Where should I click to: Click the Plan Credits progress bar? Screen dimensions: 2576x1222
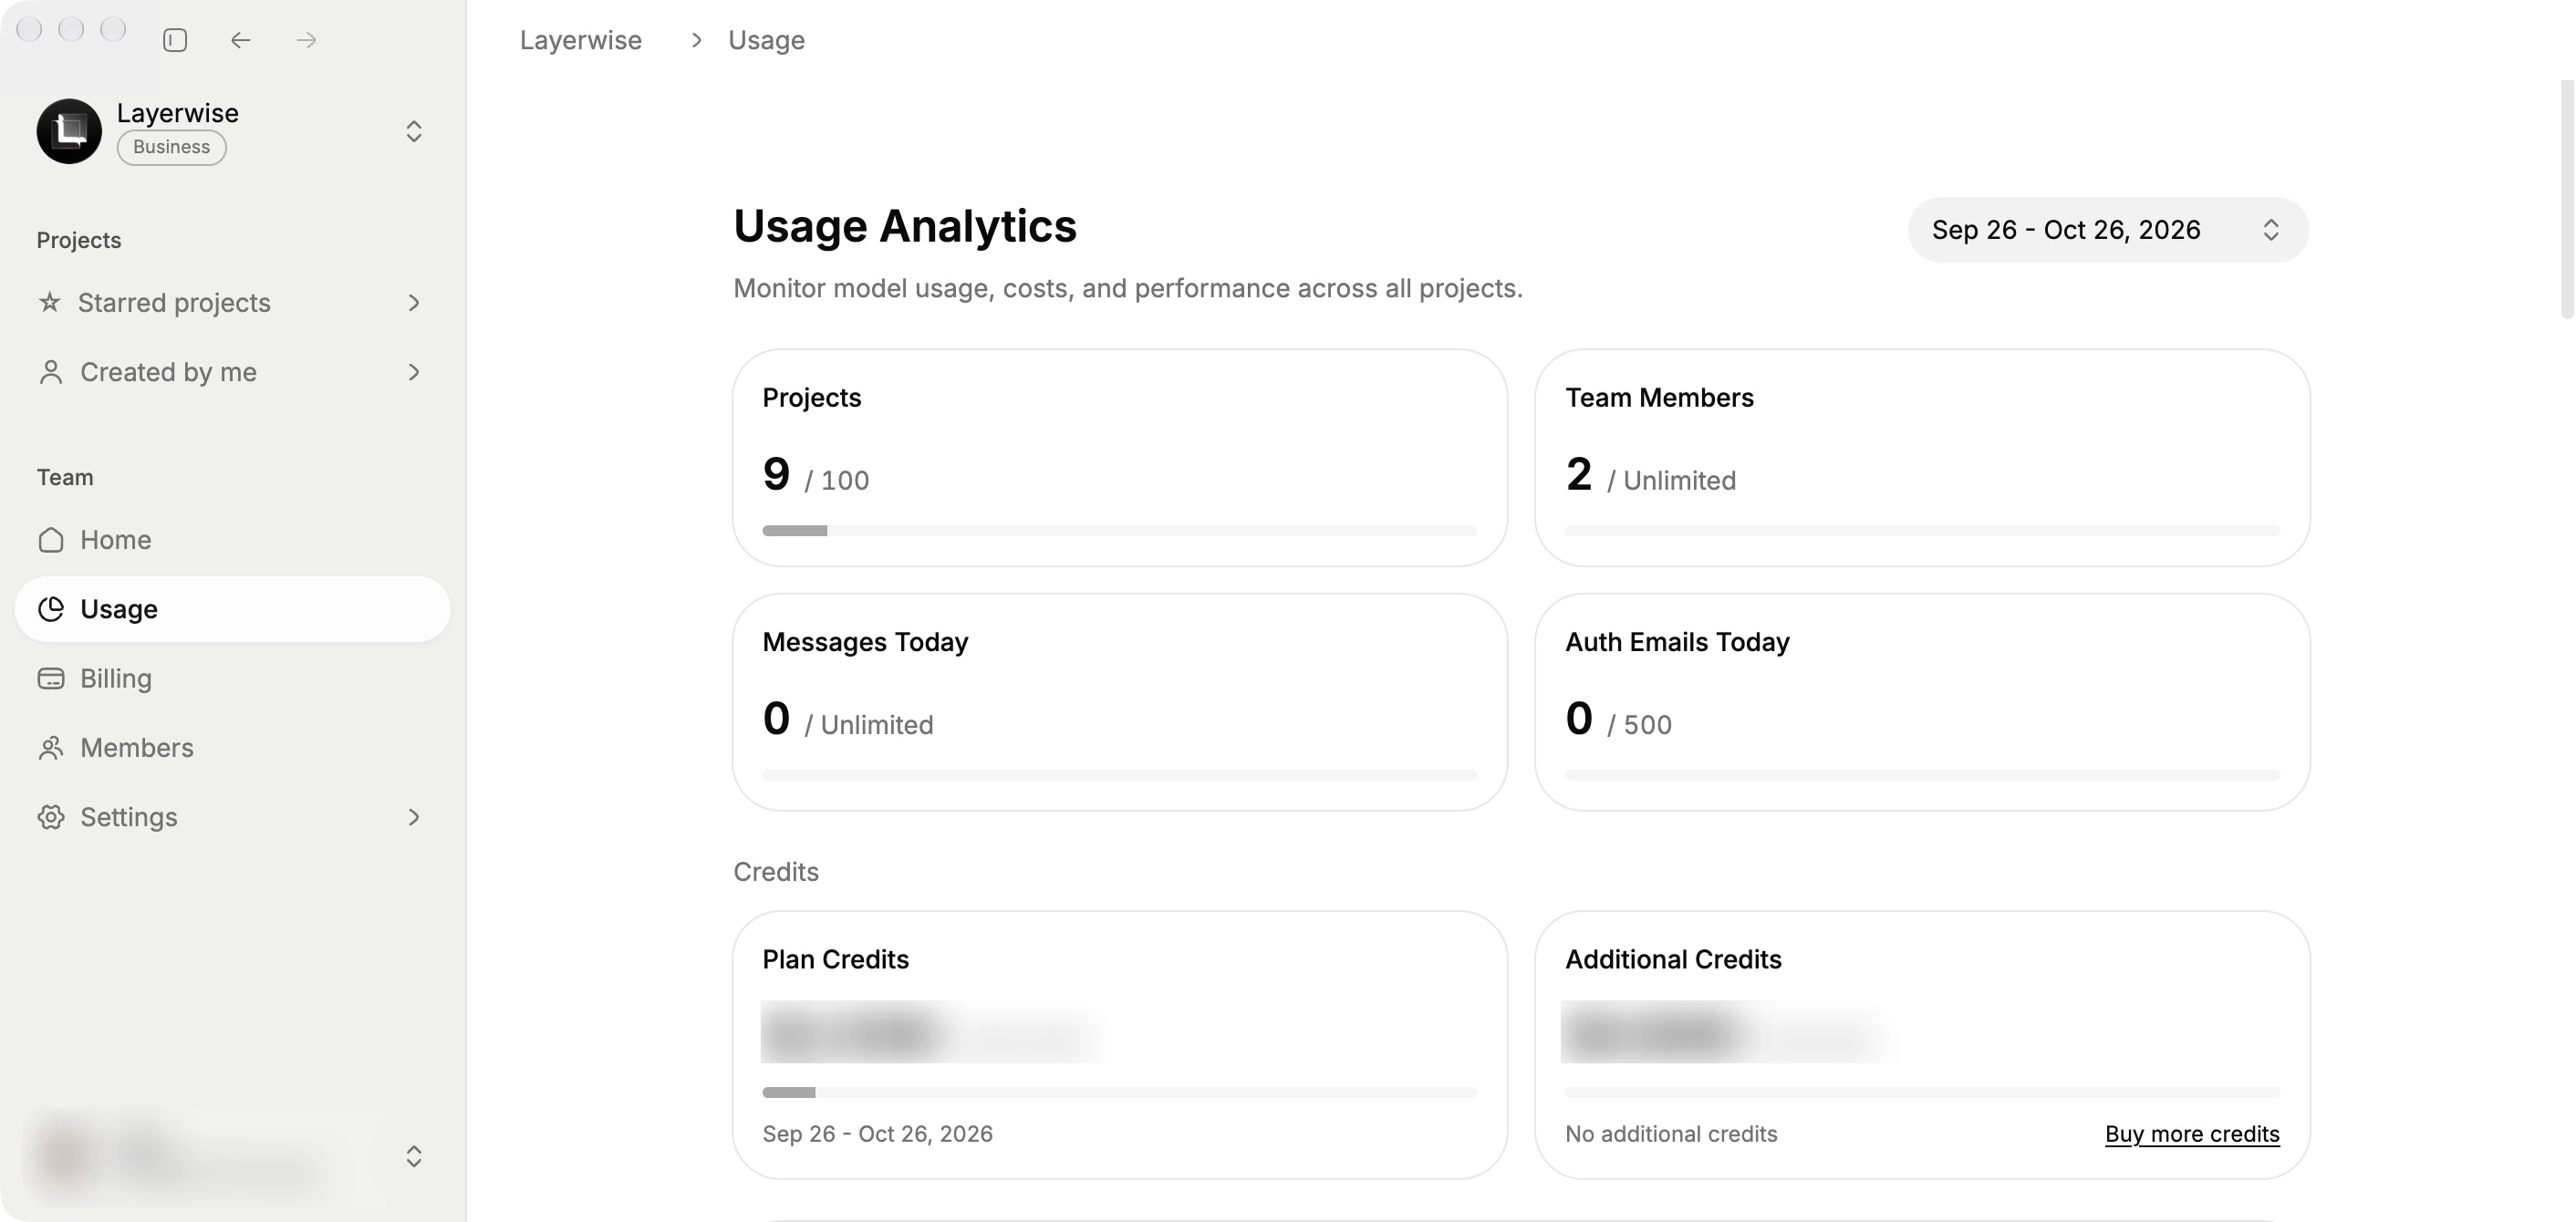click(x=1119, y=1093)
